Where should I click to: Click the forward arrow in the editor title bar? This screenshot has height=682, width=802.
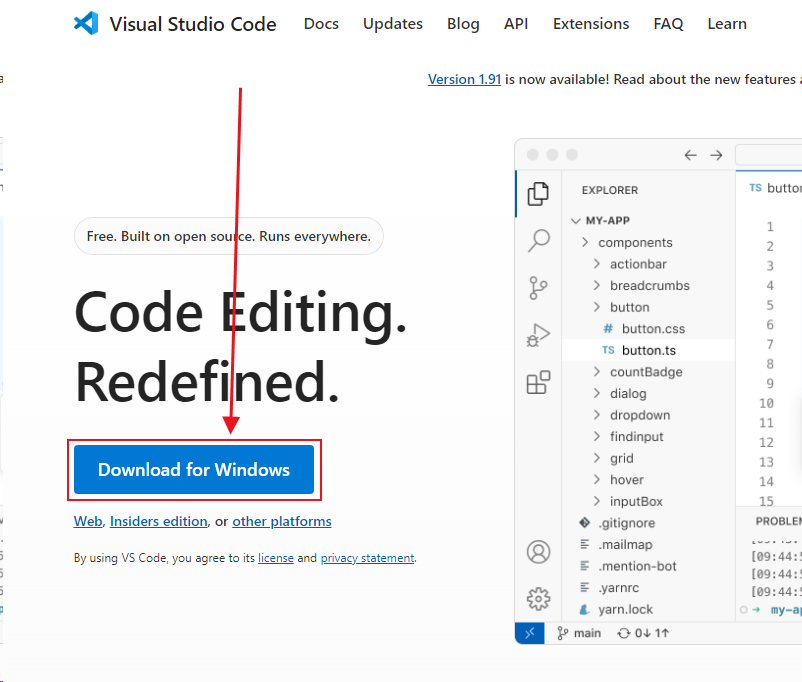click(716, 155)
